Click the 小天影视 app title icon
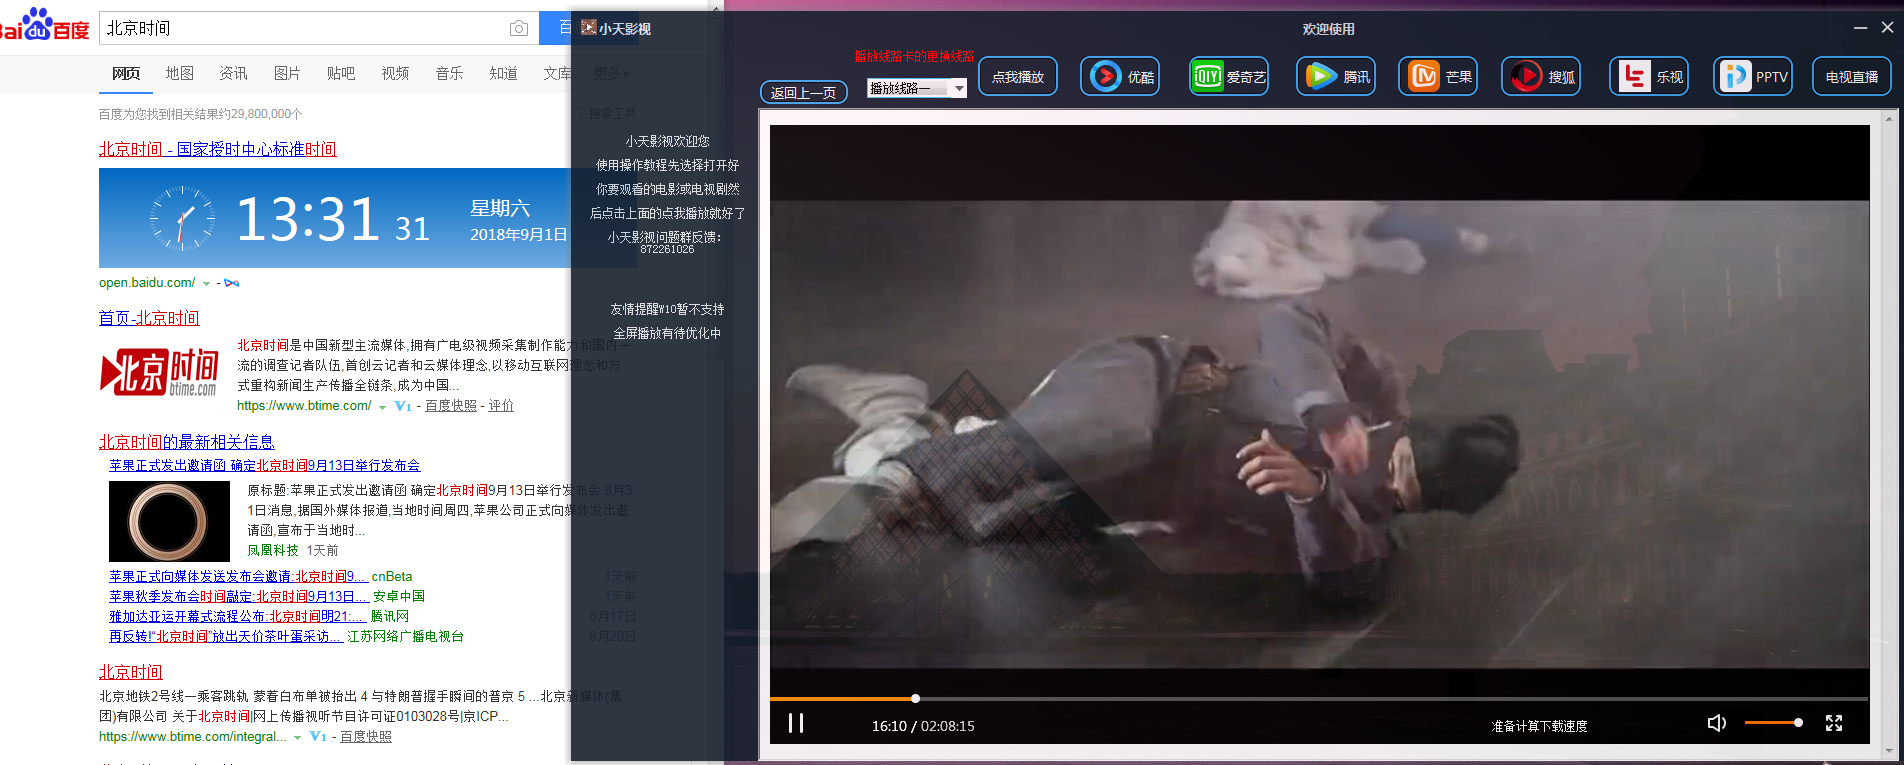Image resolution: width=1904 pixels, height=765 pixels. (589, 28)
